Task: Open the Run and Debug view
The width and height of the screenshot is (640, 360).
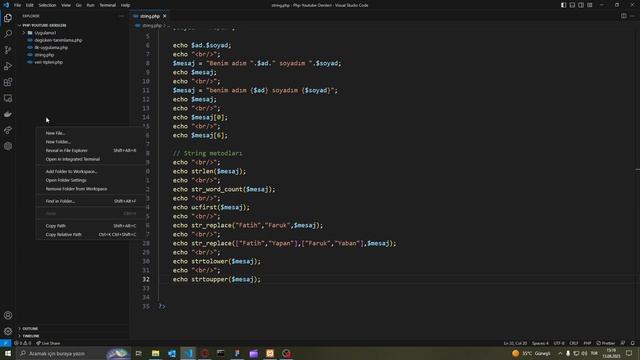Action: pos(8,66)
